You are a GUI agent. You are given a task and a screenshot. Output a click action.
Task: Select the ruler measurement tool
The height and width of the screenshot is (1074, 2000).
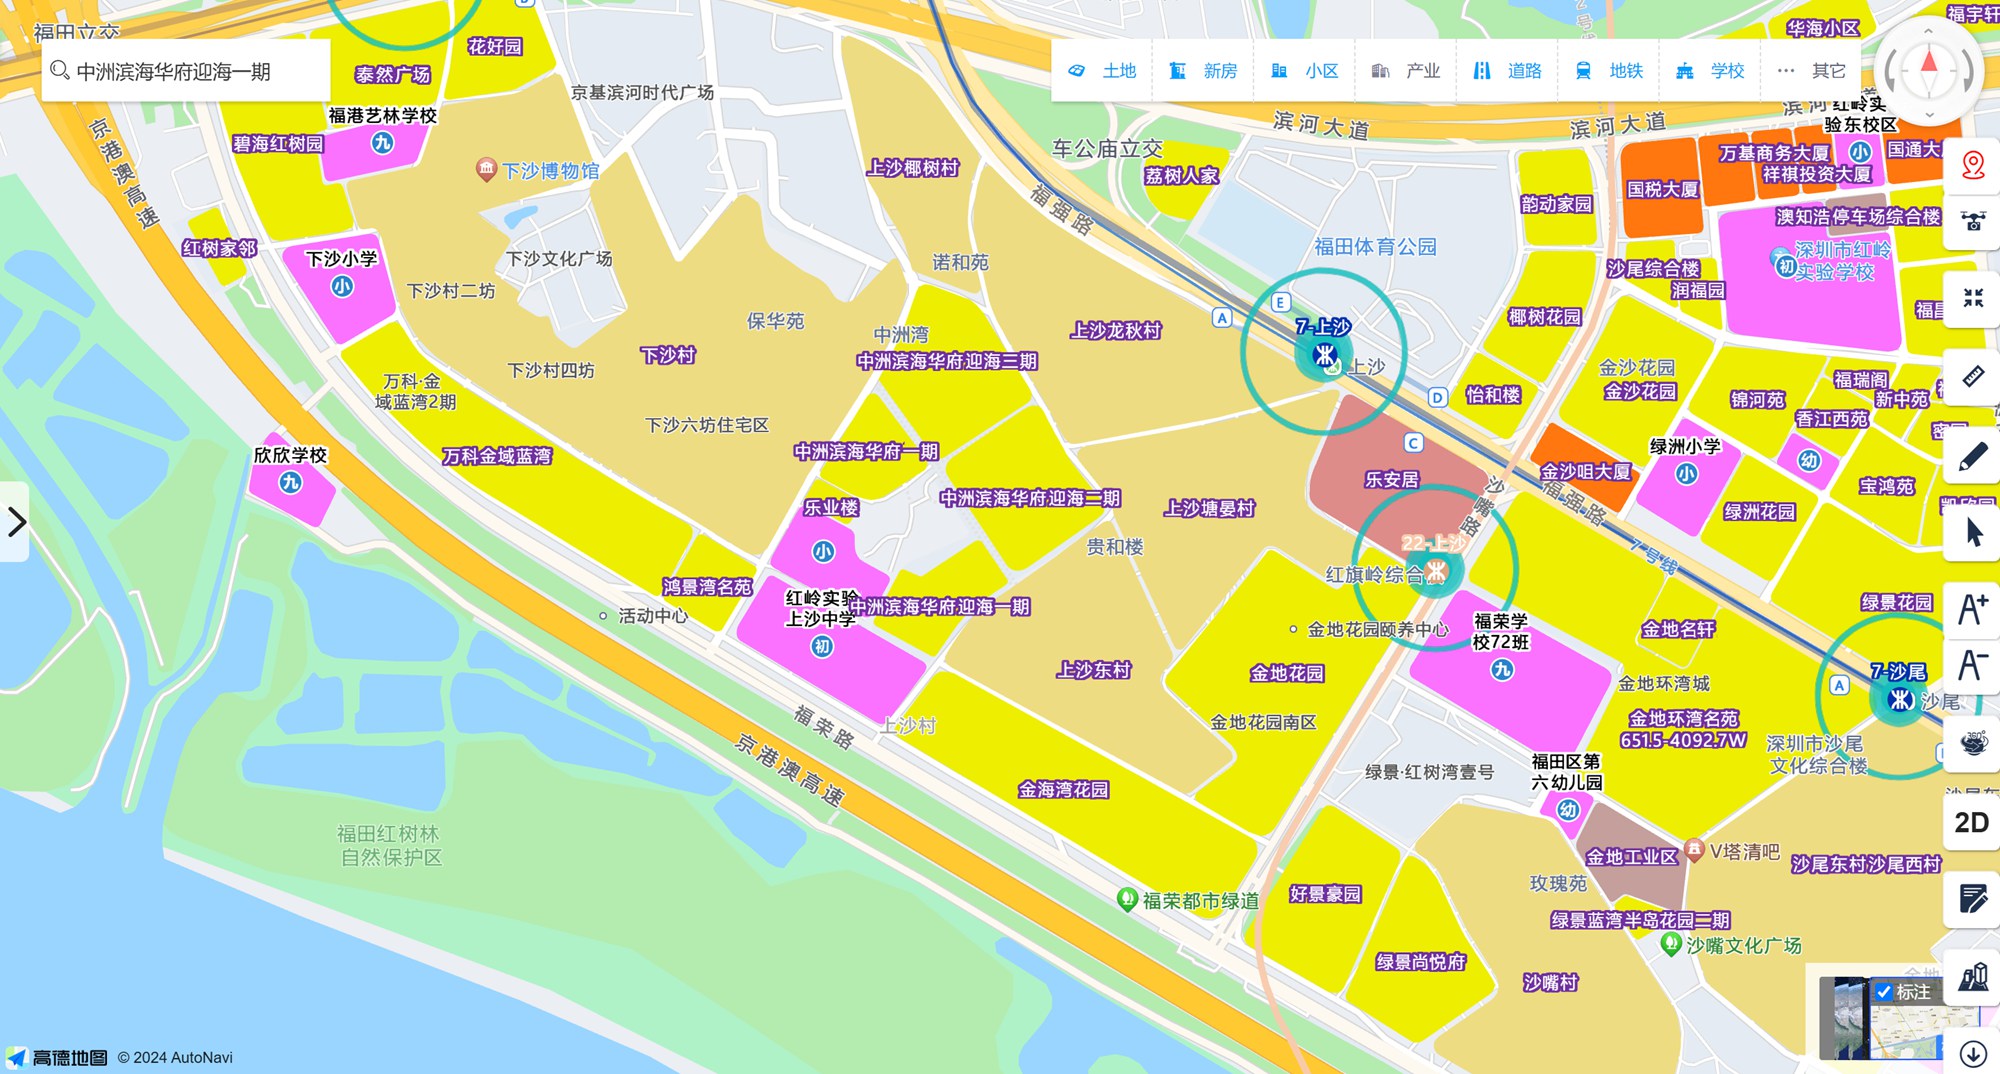click(x=1972, y=376)
